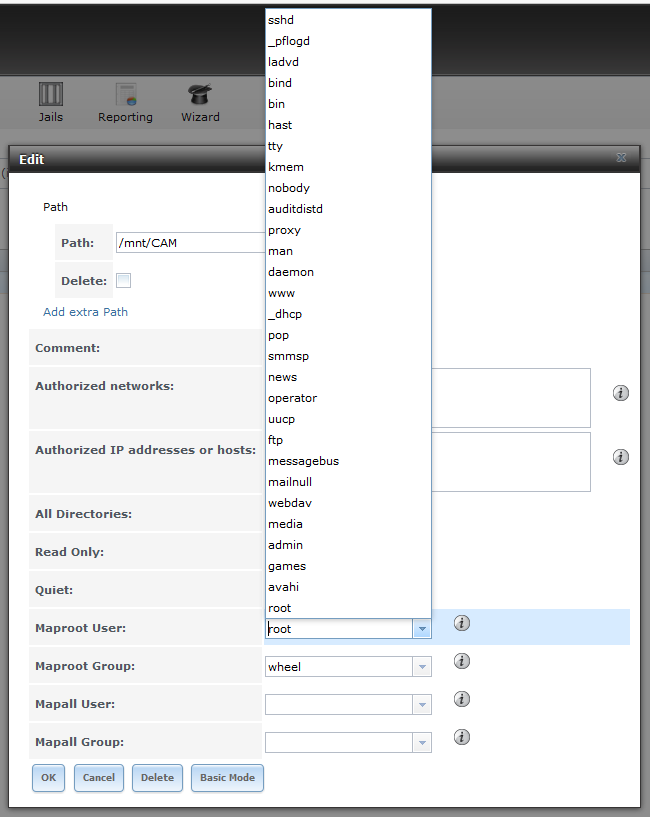The image size is (650, 817).
Task: Choose hast from the user list
Action: click(348, 125)
